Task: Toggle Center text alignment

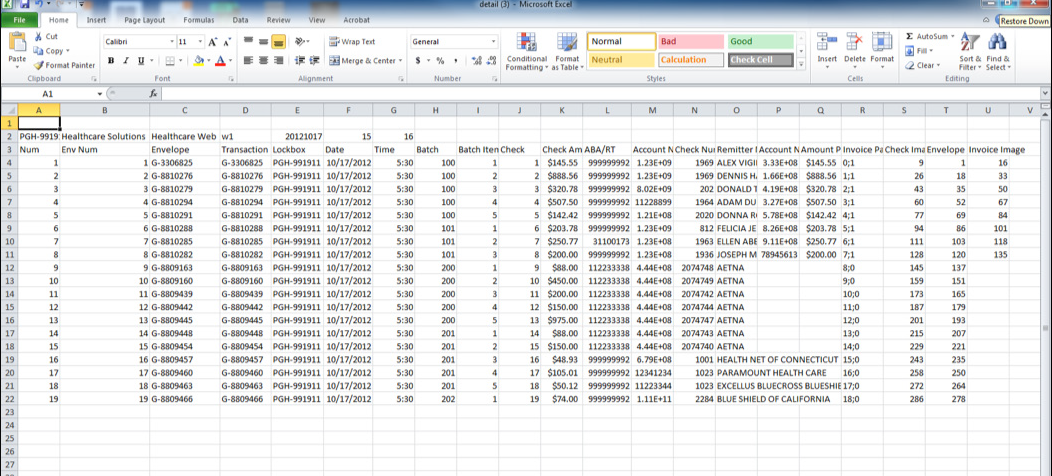Action: [263, 60]
